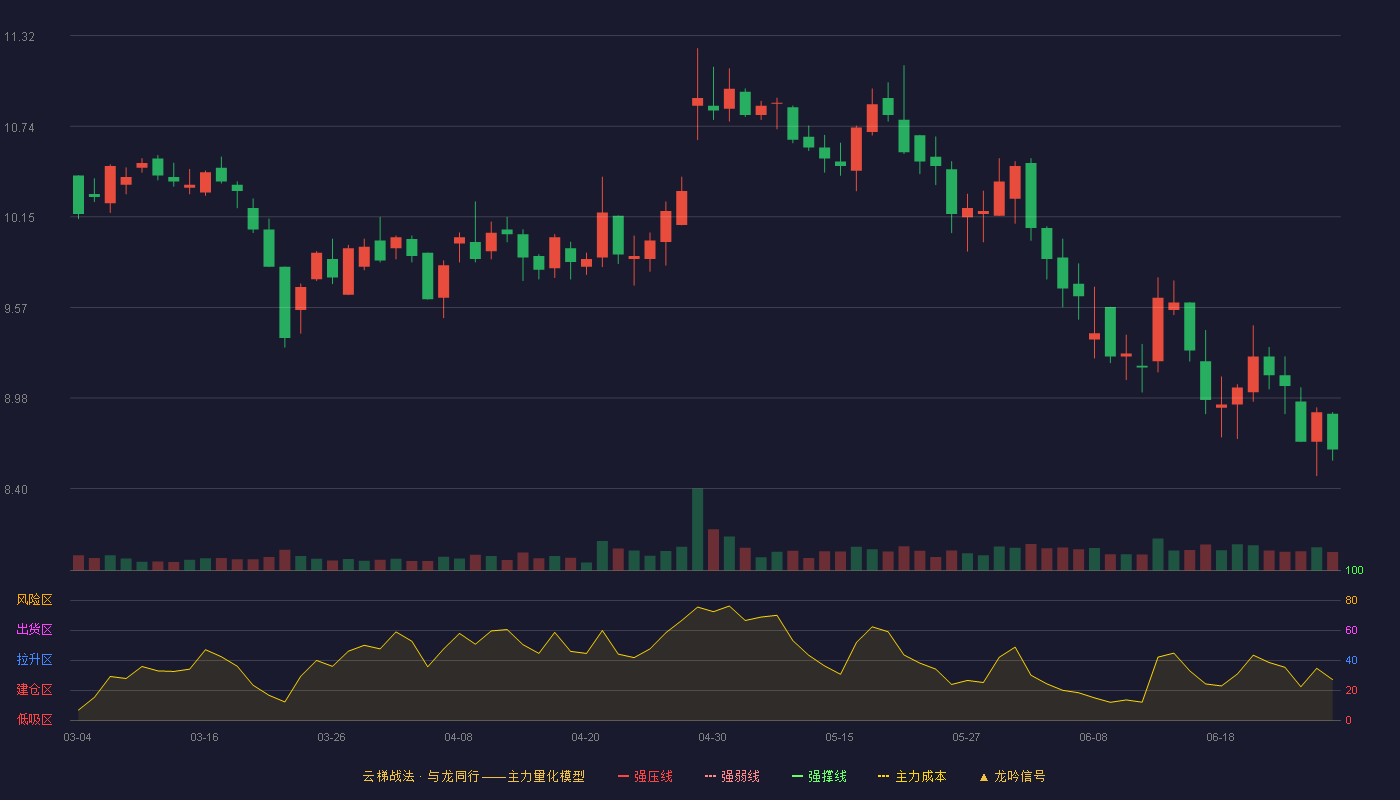1400x800 pixels.
Task: Click the green 100 indicator axis value
Action: [1354, 571]
